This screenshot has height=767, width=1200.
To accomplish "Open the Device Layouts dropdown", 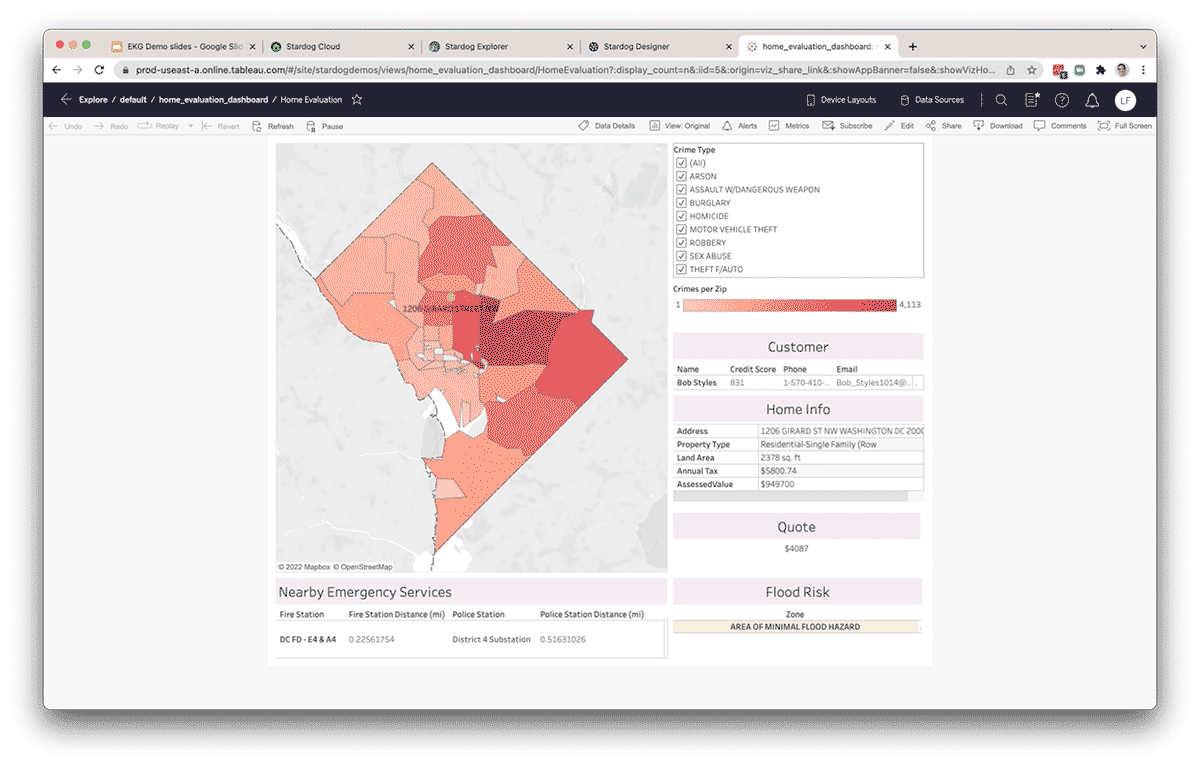I will tap(841, 100).
